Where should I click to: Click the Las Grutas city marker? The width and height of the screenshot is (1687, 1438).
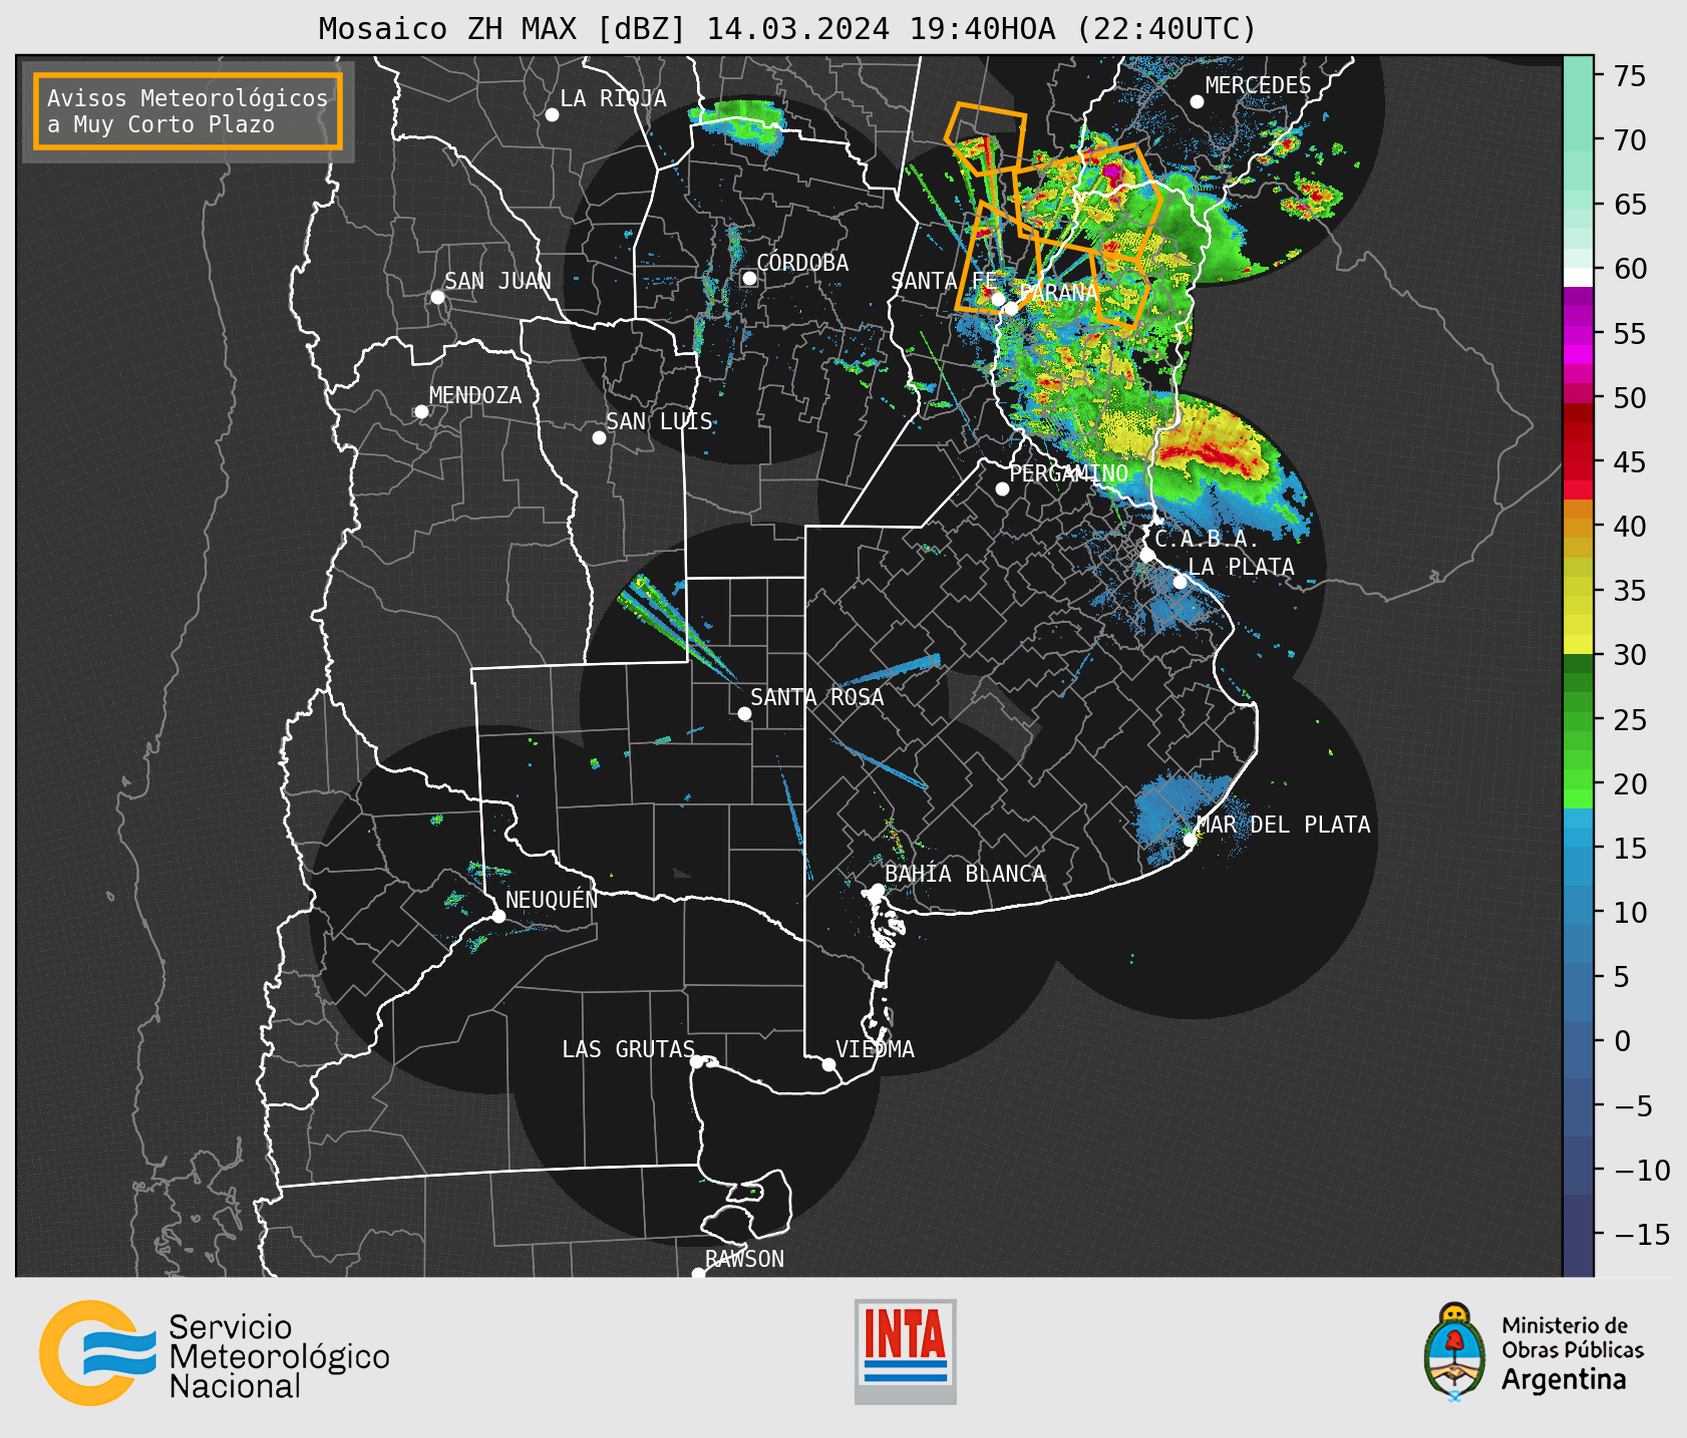click(x=697, y=1062)
